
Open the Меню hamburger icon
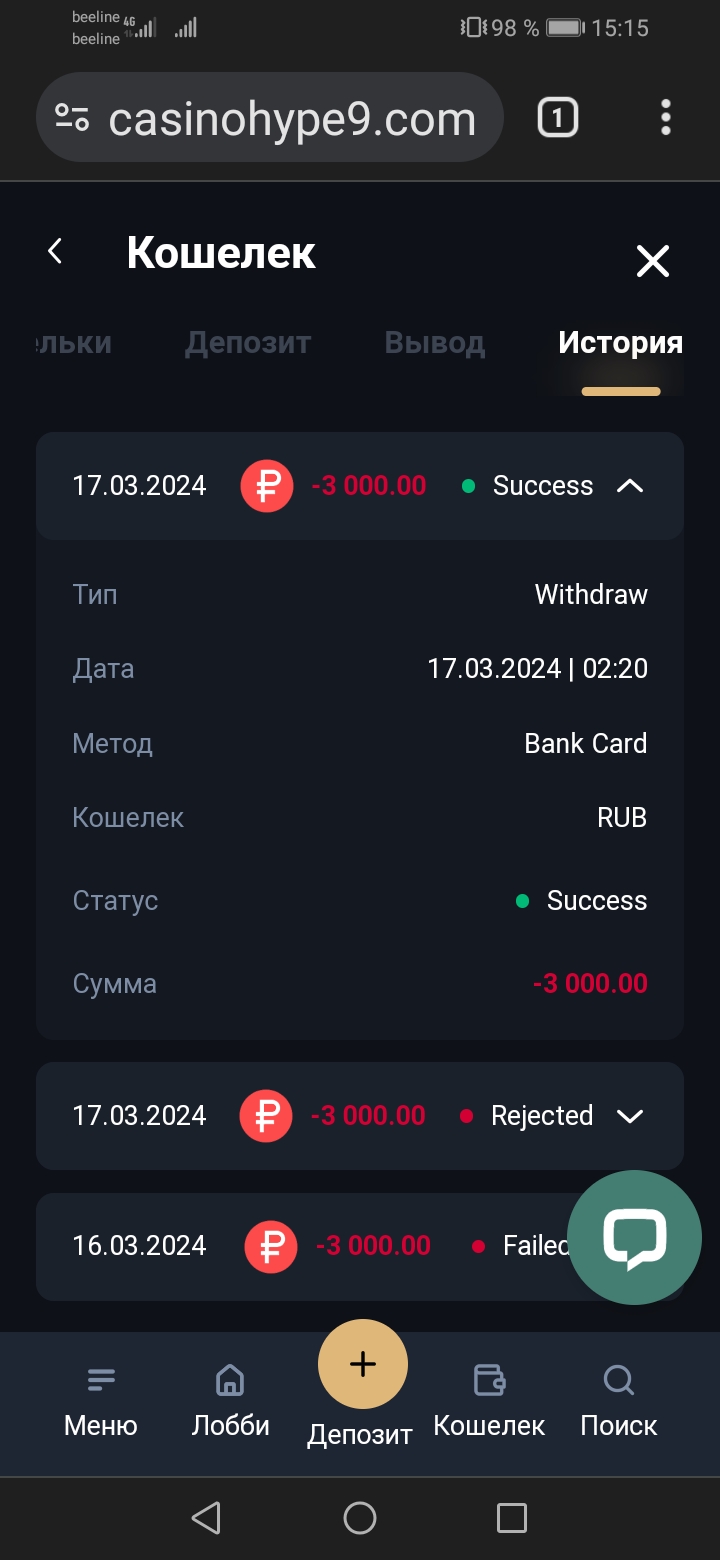101,1381
